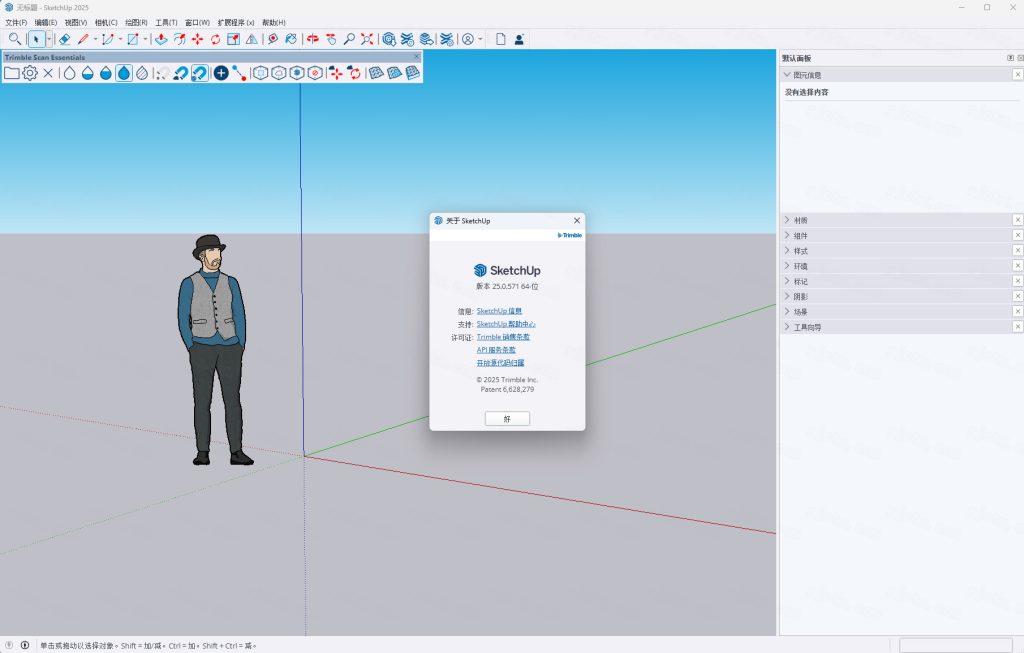Open point cloud file in Scan Essentials
Viewport: 1024px width, 653px height.
coord(10,73)
